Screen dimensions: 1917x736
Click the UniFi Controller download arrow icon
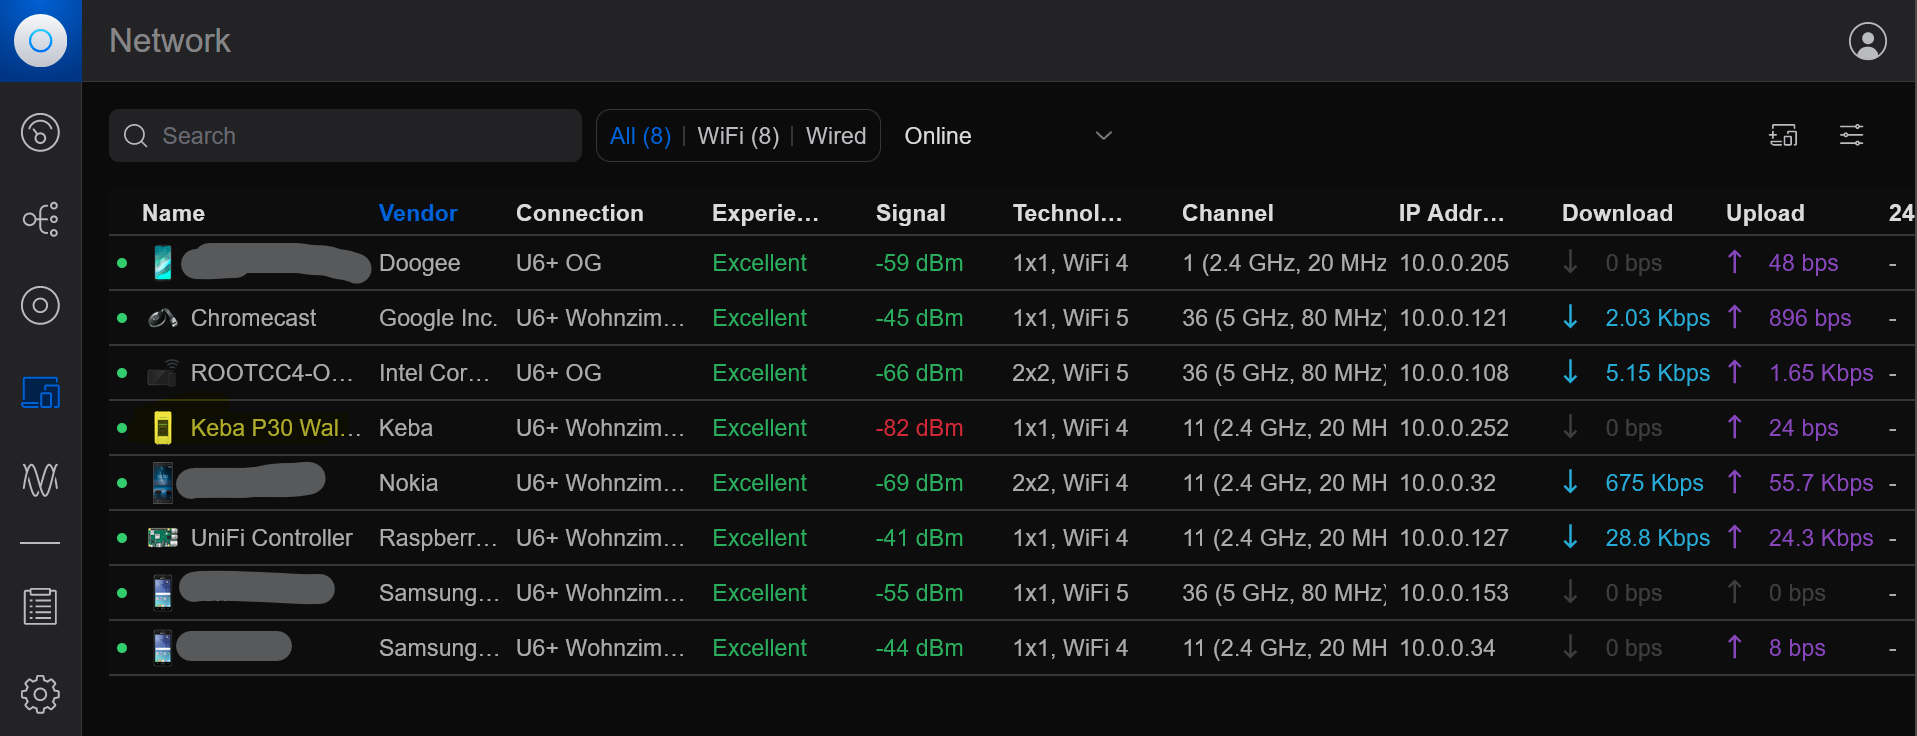(1570, 537)
